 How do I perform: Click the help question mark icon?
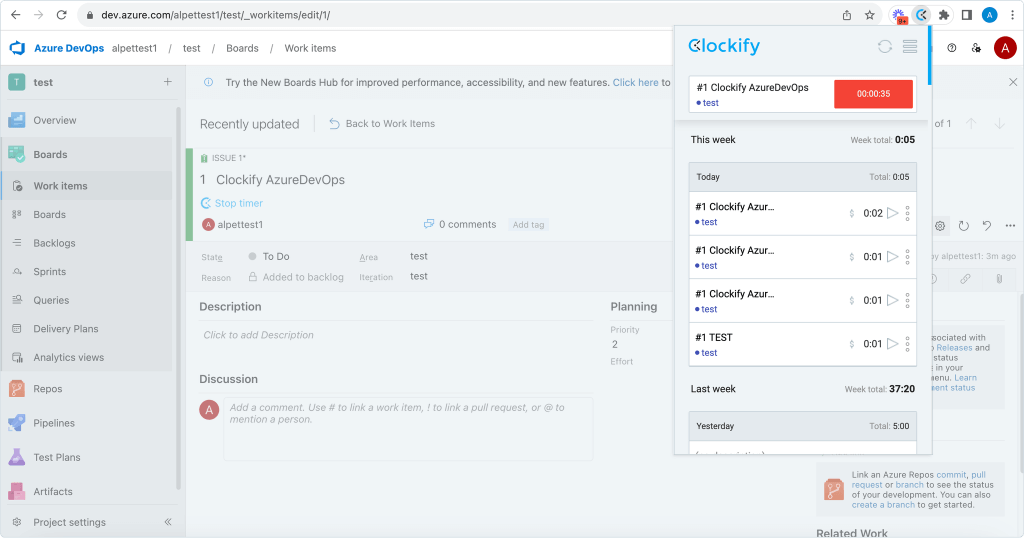(952, 48)
